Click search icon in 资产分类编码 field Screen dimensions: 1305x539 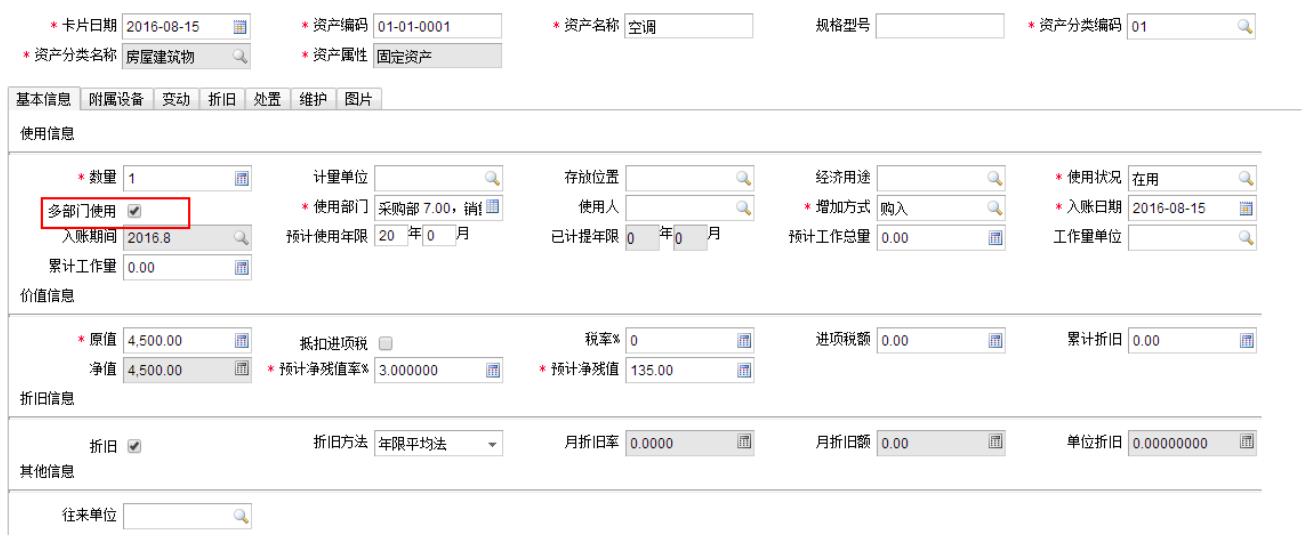point(1244,27)
